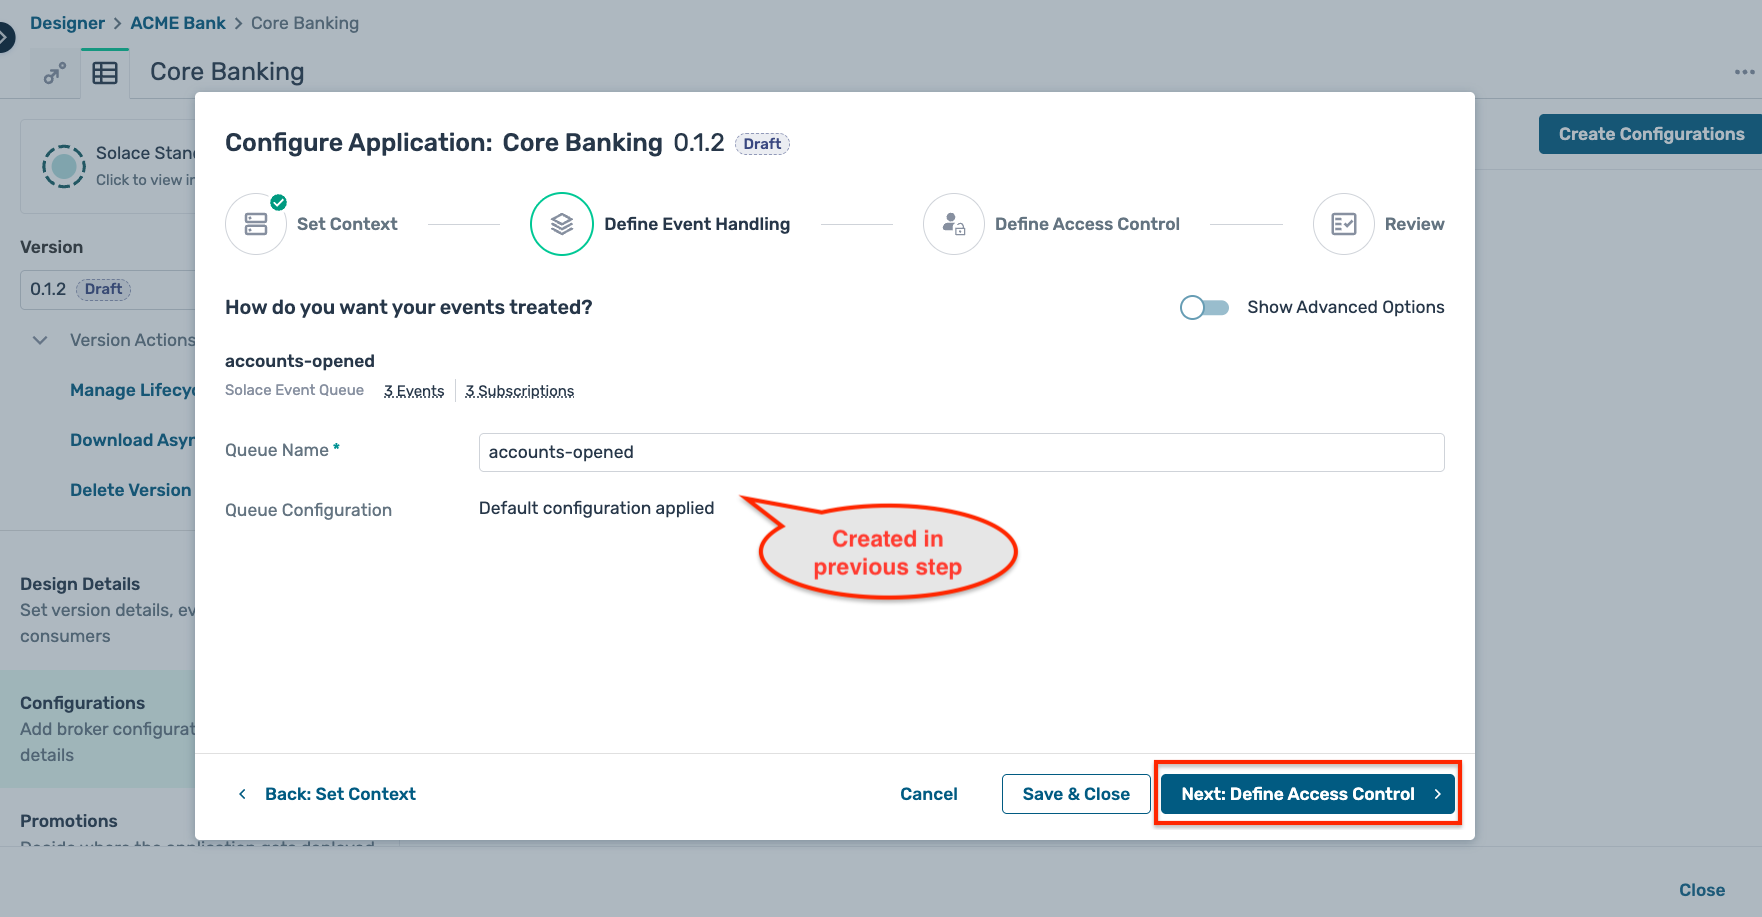
Task: Switch to the table view tab
Action: pyautogui.click(x=106, y=72)
